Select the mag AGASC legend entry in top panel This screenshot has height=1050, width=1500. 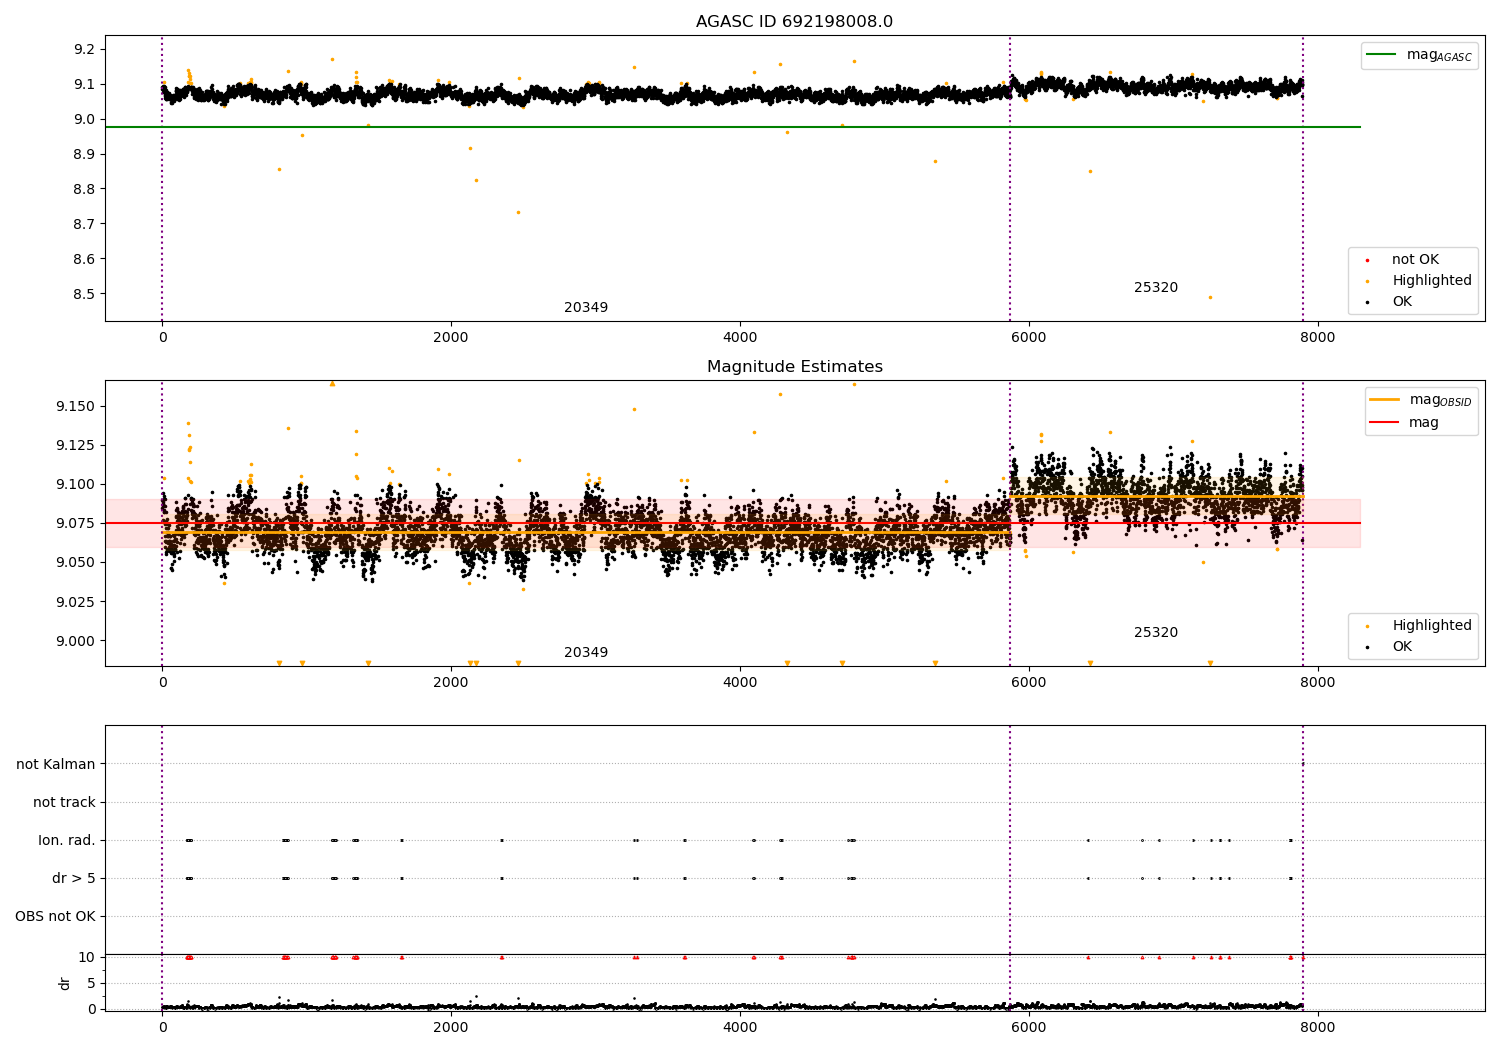coord(1419,55)
